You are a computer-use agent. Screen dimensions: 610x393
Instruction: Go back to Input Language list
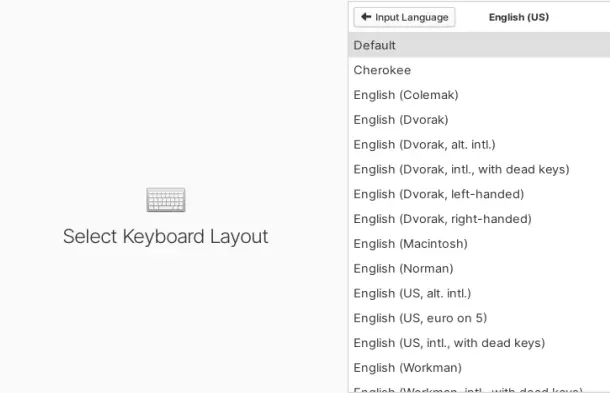pyautogui.click(x=404, y=17)
